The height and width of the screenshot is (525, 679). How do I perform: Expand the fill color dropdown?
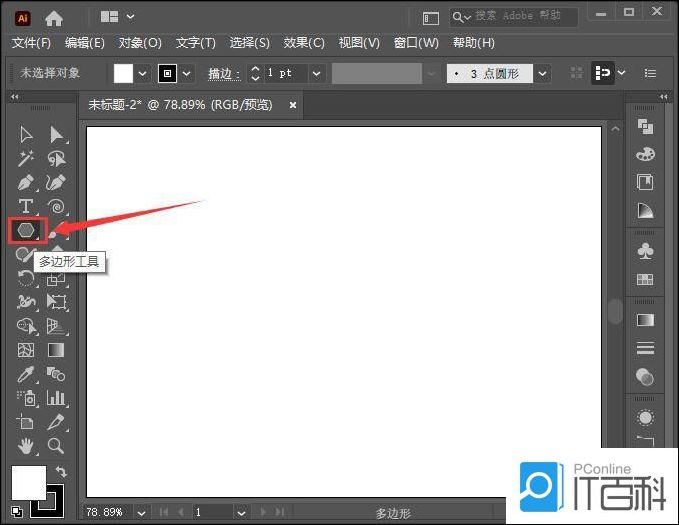142,74
